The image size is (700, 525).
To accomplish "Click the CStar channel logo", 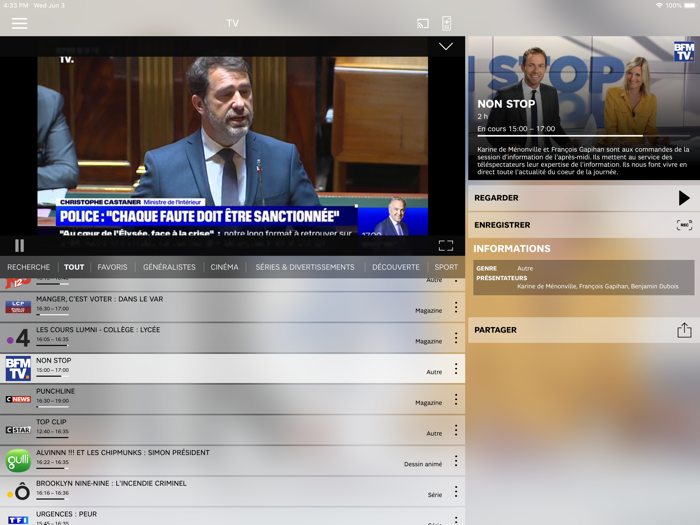I will click(x=18, y=430).
